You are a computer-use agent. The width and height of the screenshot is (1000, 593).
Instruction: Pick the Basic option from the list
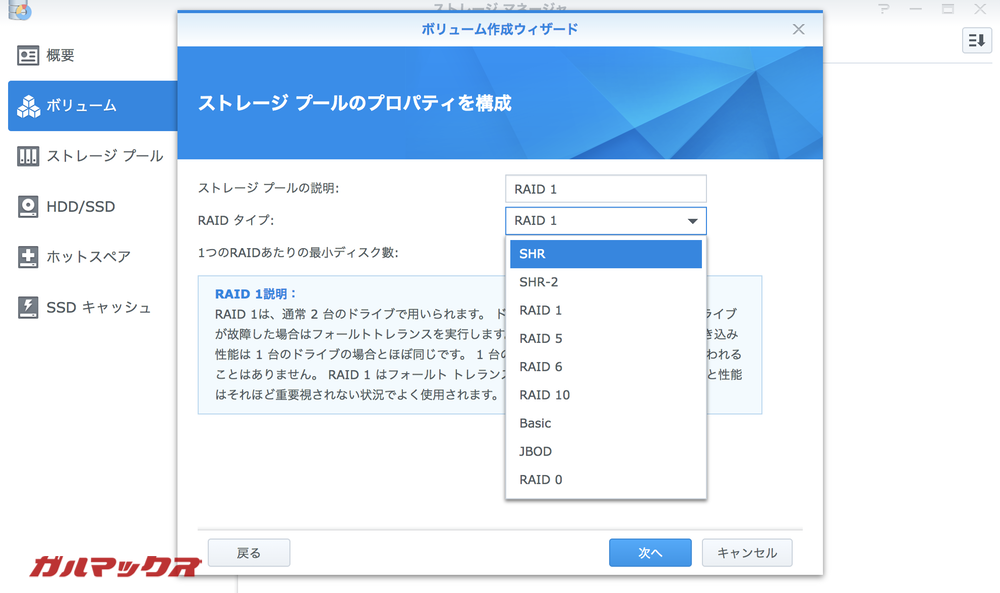605,423
